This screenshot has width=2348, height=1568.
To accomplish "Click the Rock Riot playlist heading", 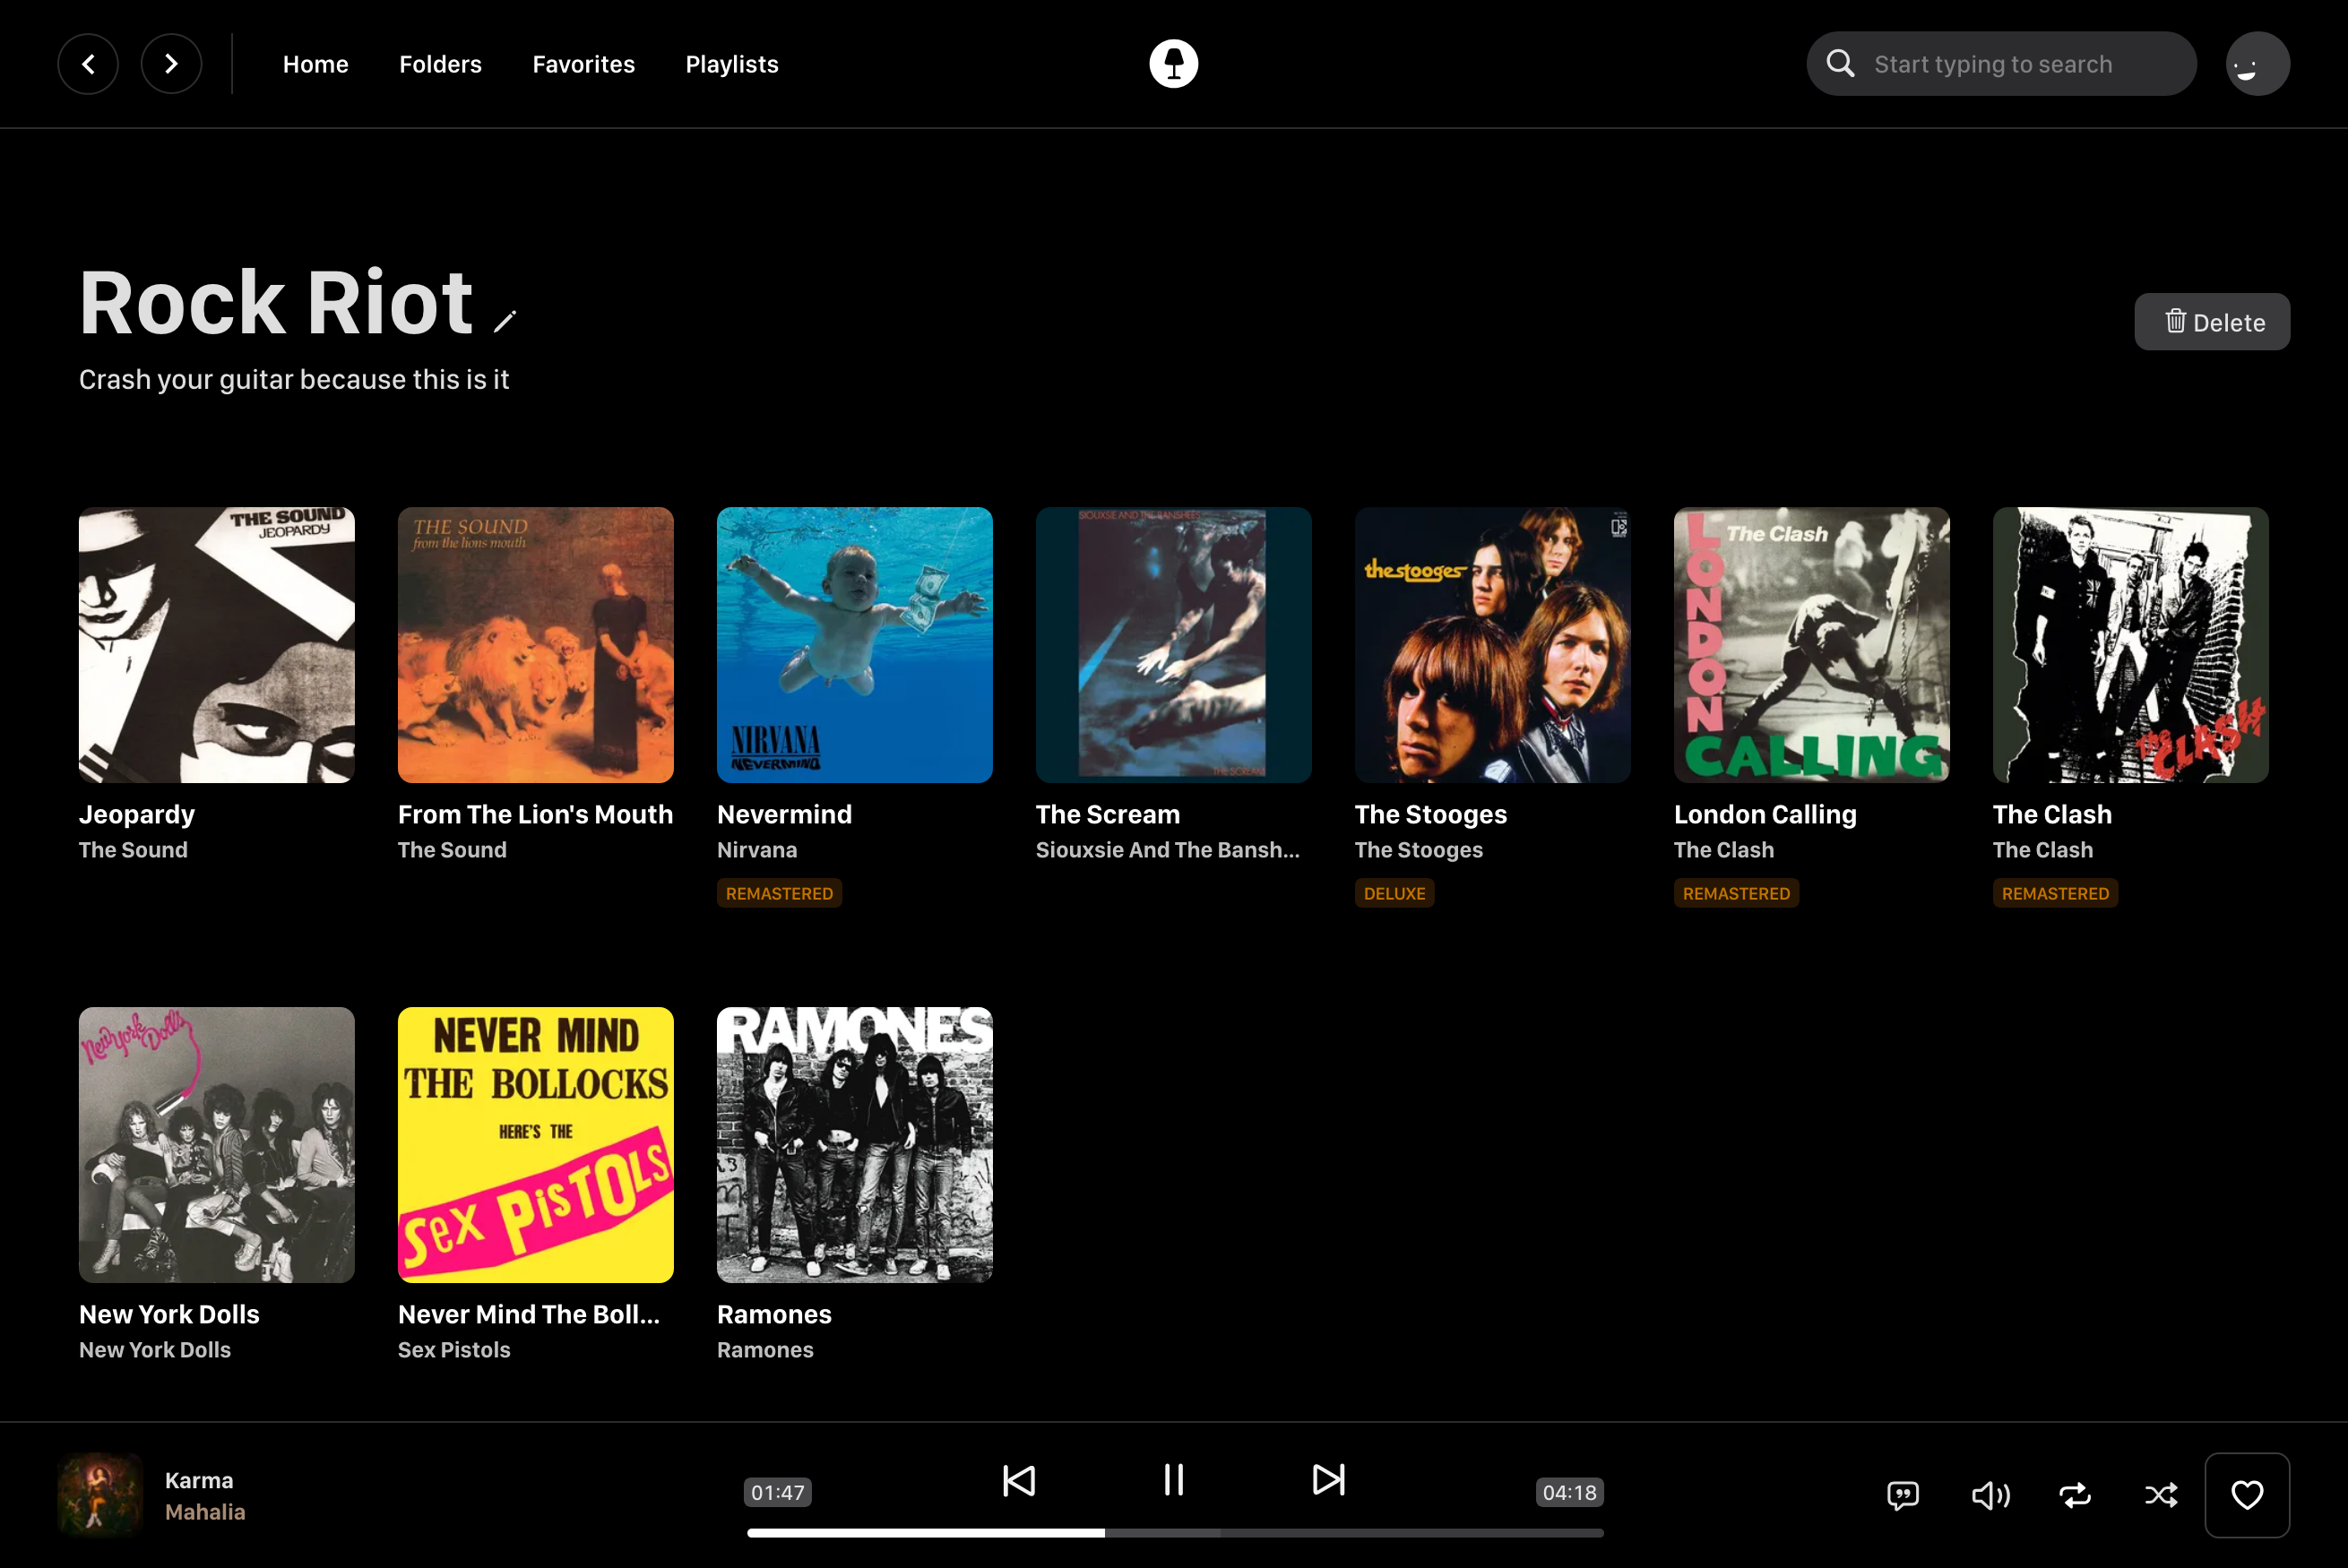I will (276, 302).
